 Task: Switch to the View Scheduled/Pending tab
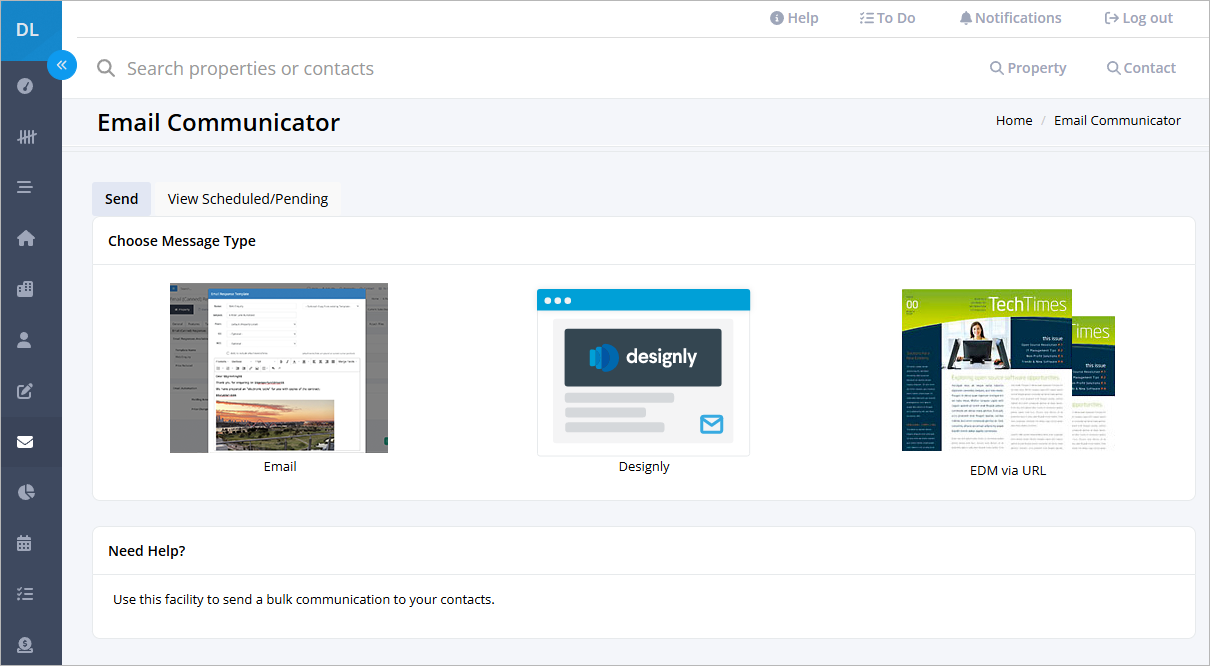248,199
